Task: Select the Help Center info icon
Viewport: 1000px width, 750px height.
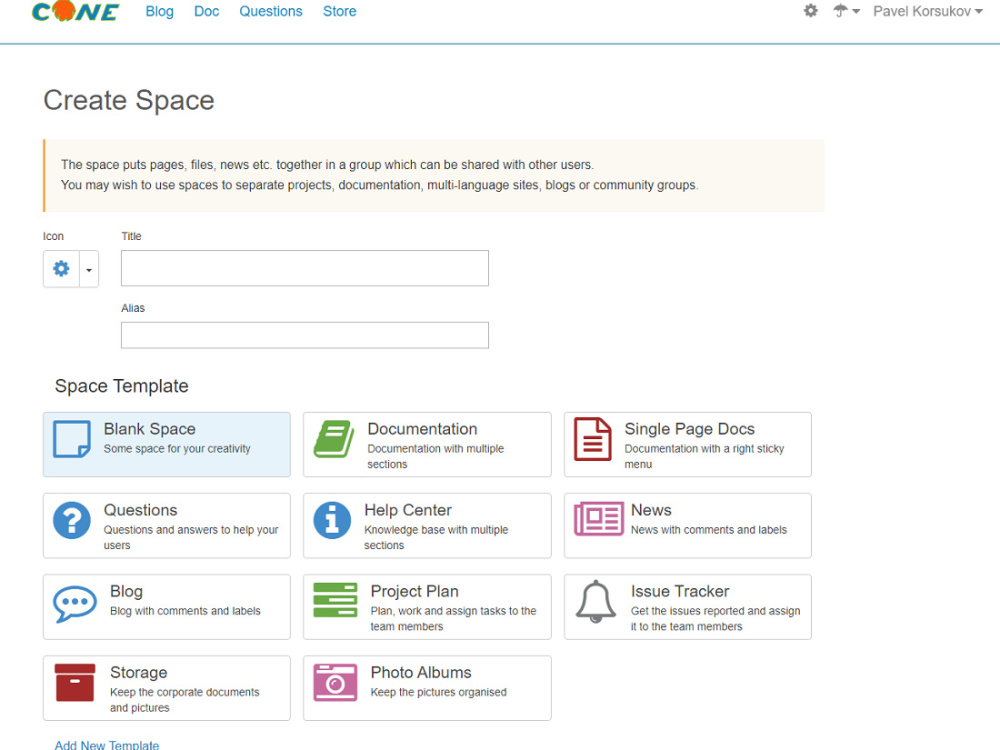Action: coord(332,520)
